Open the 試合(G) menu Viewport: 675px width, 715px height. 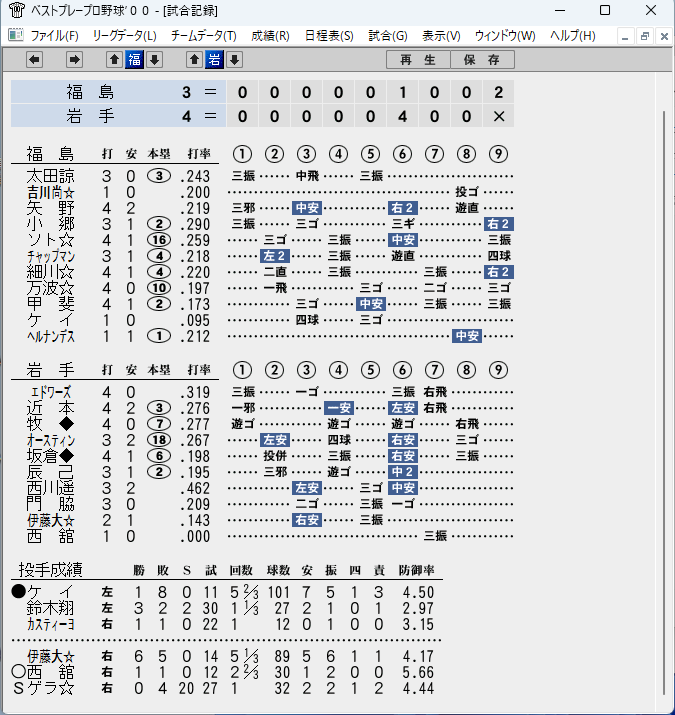point(388,36)
